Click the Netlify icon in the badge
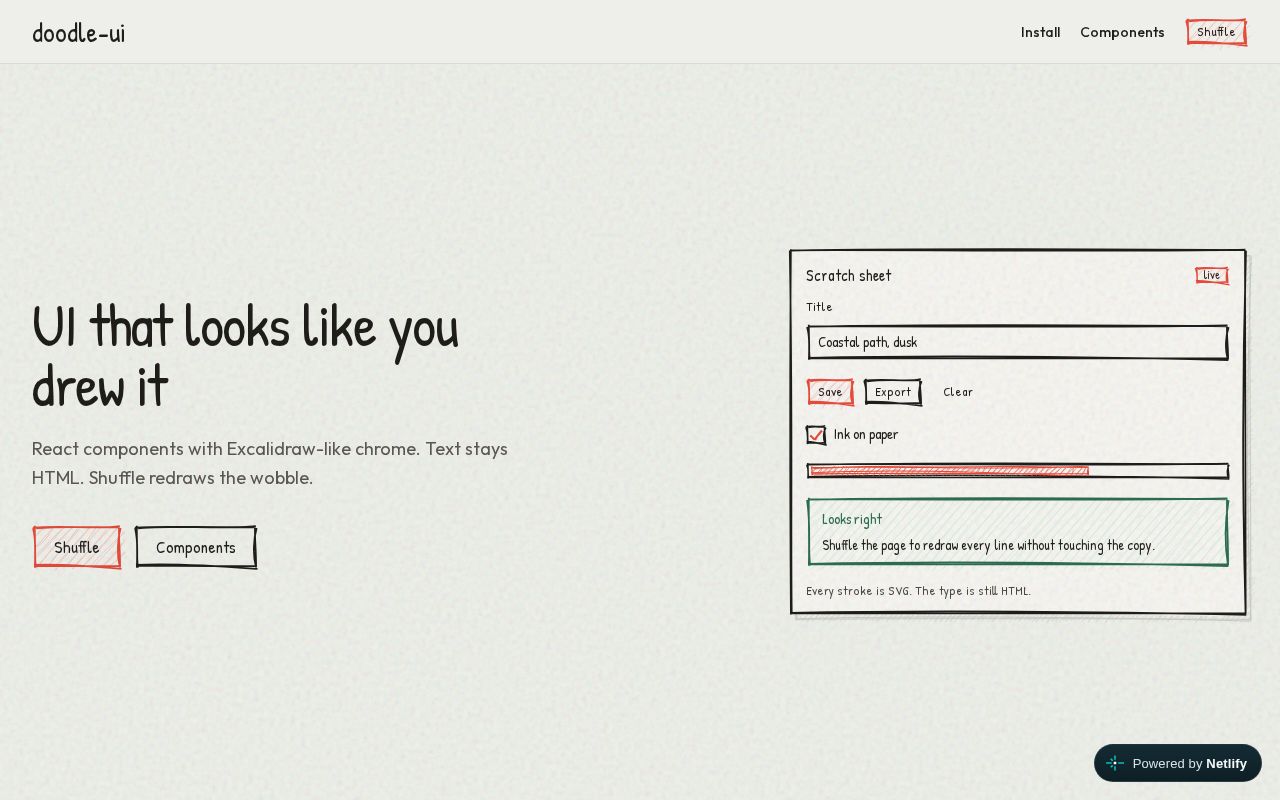1280x800 pixels. pyautogui.click(x=1115, y=763)
